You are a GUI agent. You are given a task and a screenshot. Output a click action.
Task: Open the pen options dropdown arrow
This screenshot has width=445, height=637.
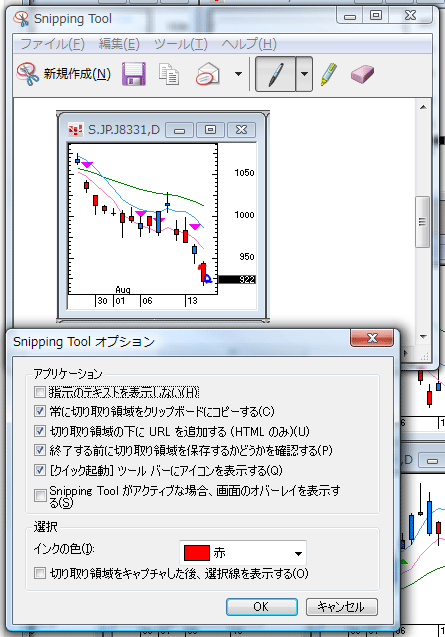304,74
